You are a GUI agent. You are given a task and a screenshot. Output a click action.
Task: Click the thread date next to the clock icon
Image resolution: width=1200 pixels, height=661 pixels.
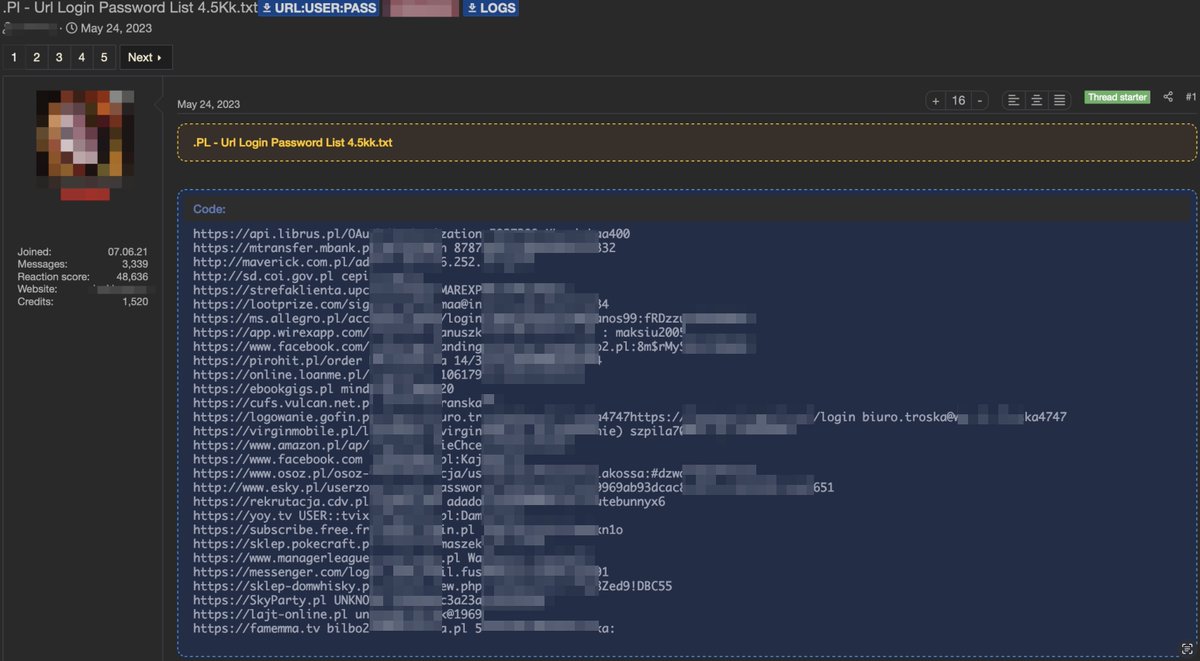114,27
